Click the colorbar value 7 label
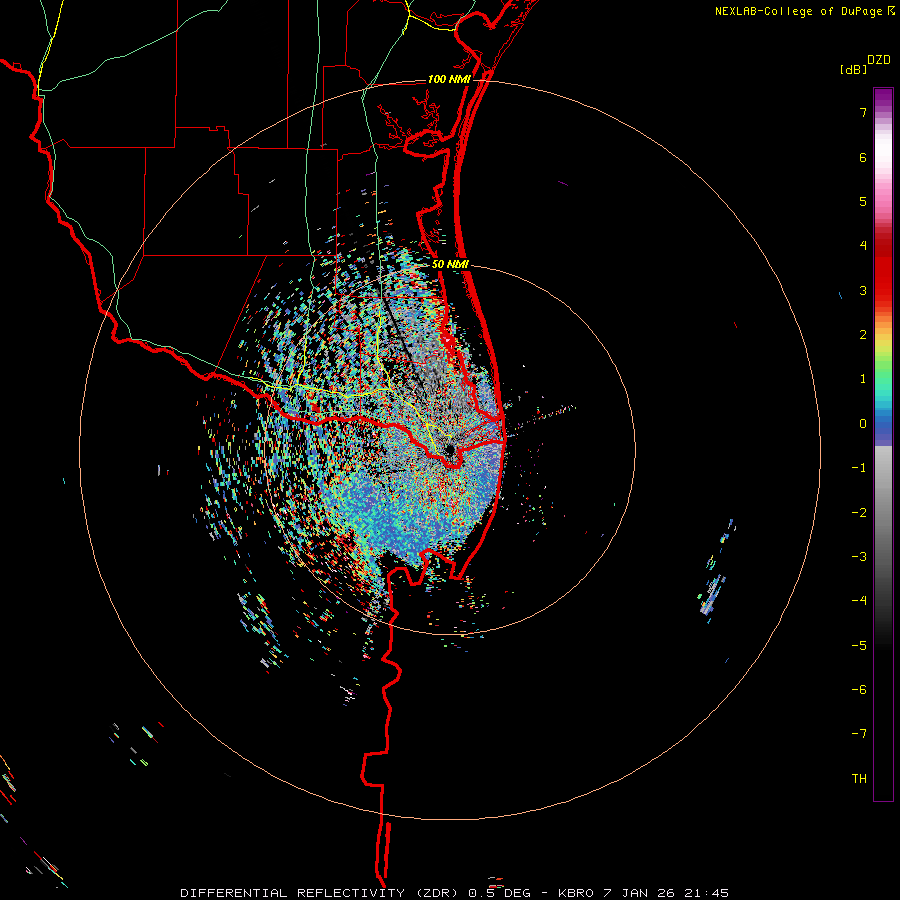Image resolution: width=900 pixels, height=900 pixels. (863, 112)
